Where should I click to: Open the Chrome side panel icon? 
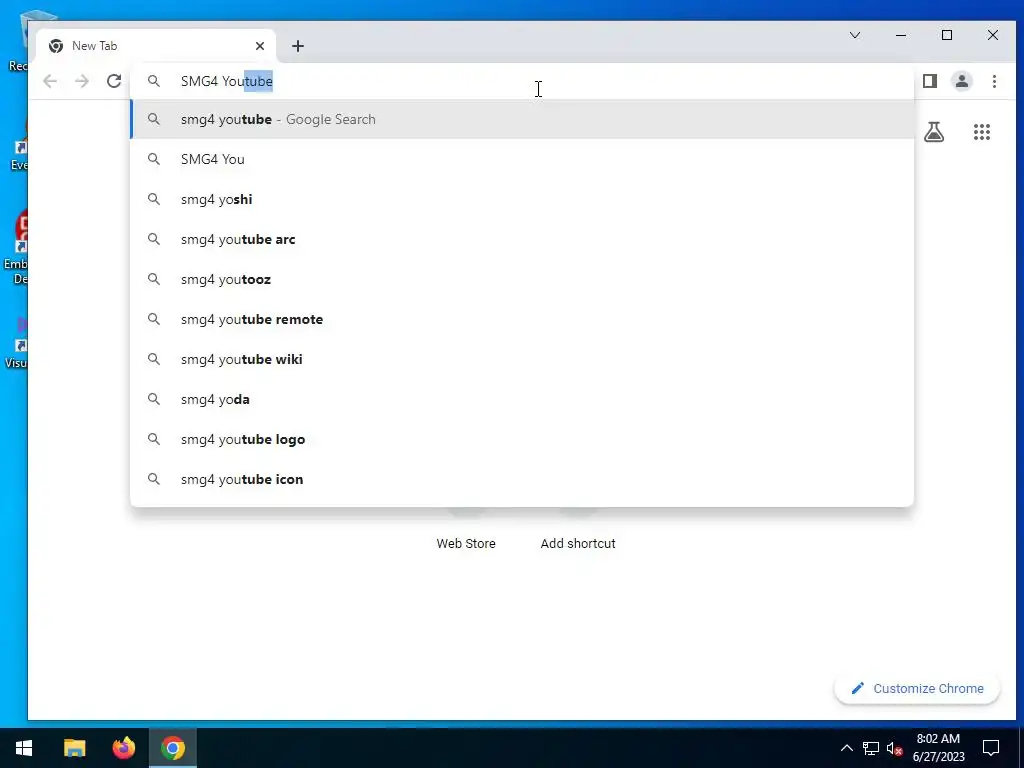tap(930, 81)
